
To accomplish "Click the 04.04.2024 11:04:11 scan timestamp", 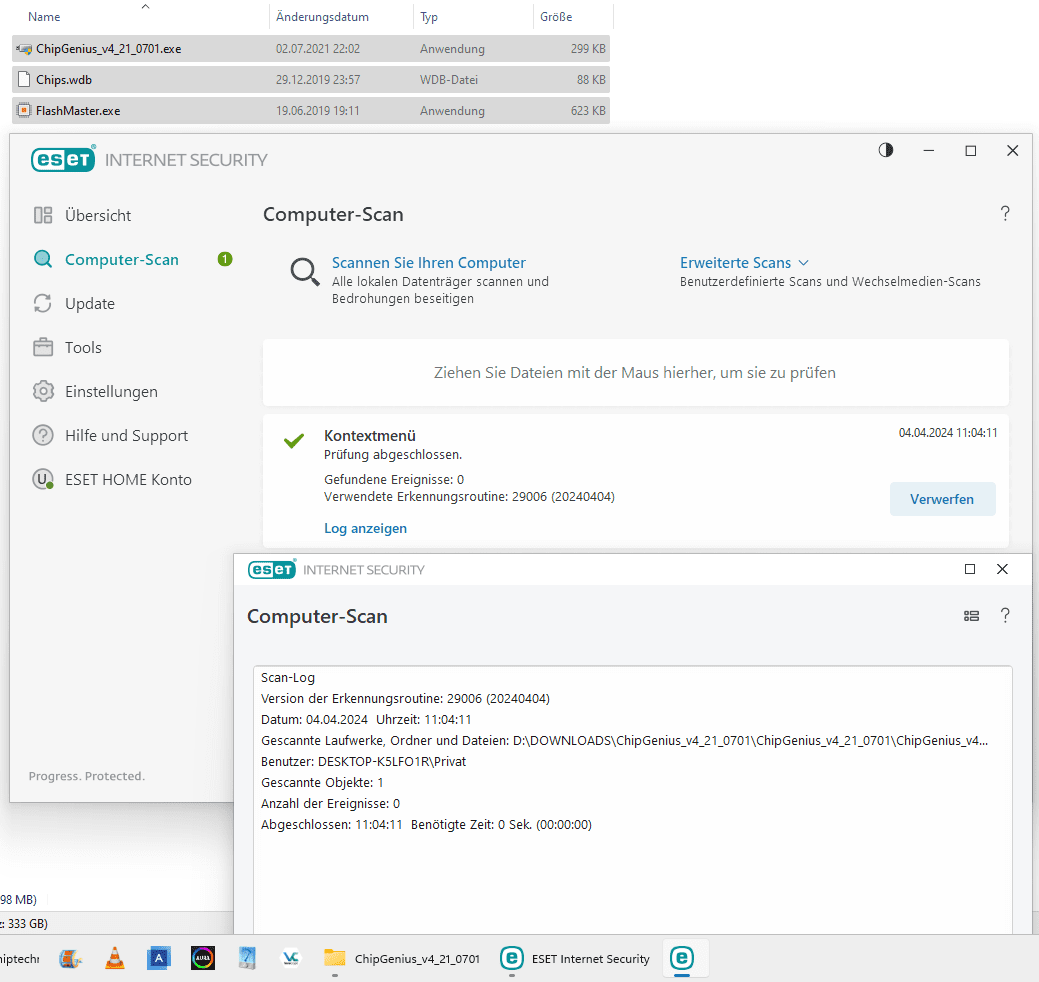I will click(x=948, y=433).
